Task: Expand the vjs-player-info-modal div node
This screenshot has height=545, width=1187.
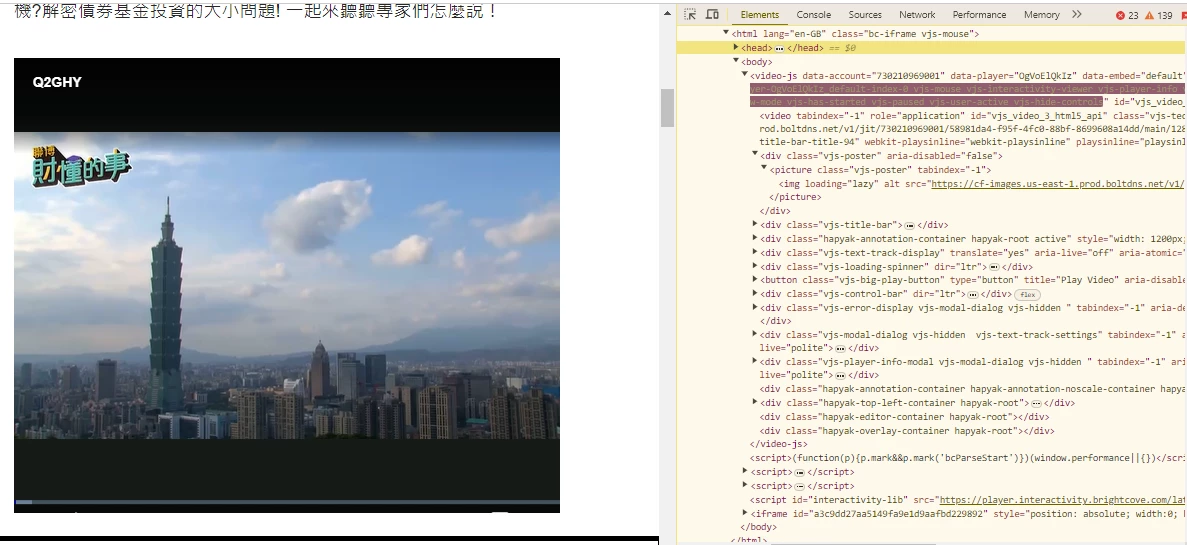Action: (755, 361)
